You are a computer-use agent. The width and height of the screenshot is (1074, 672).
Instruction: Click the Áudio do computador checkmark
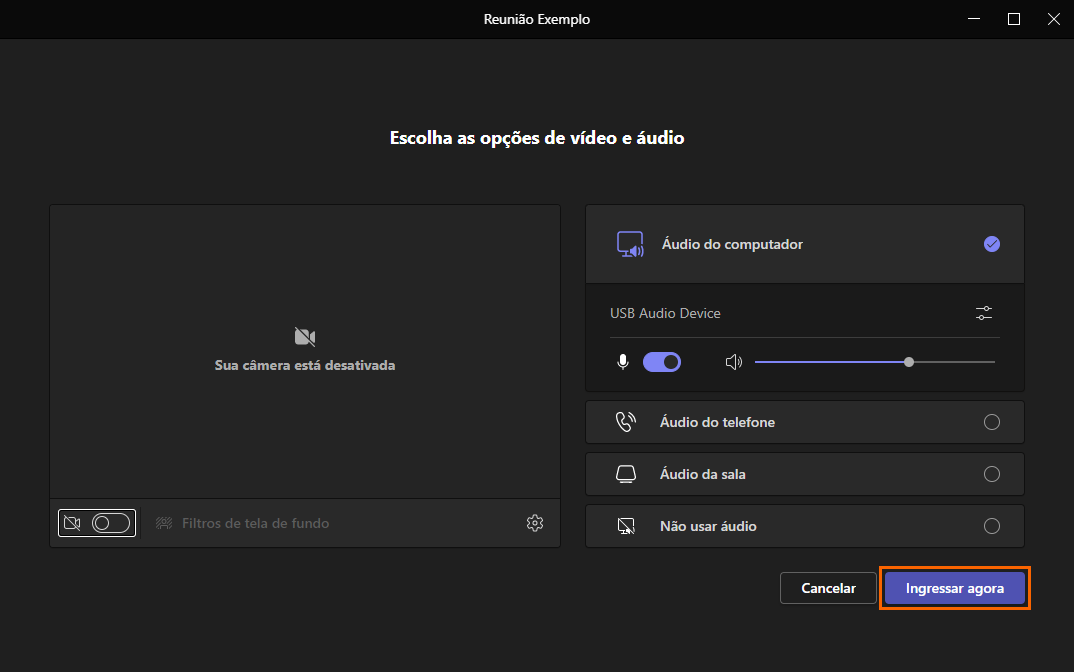[992, 244]
